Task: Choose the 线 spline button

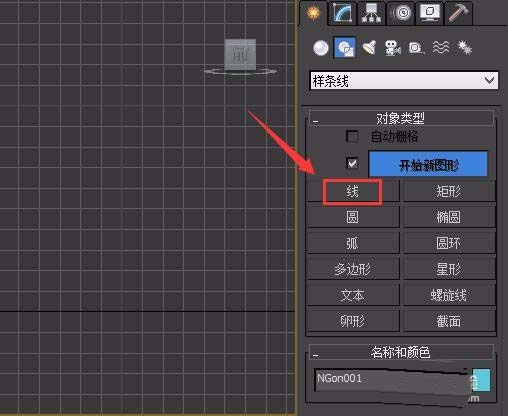Action: (353, 191)
